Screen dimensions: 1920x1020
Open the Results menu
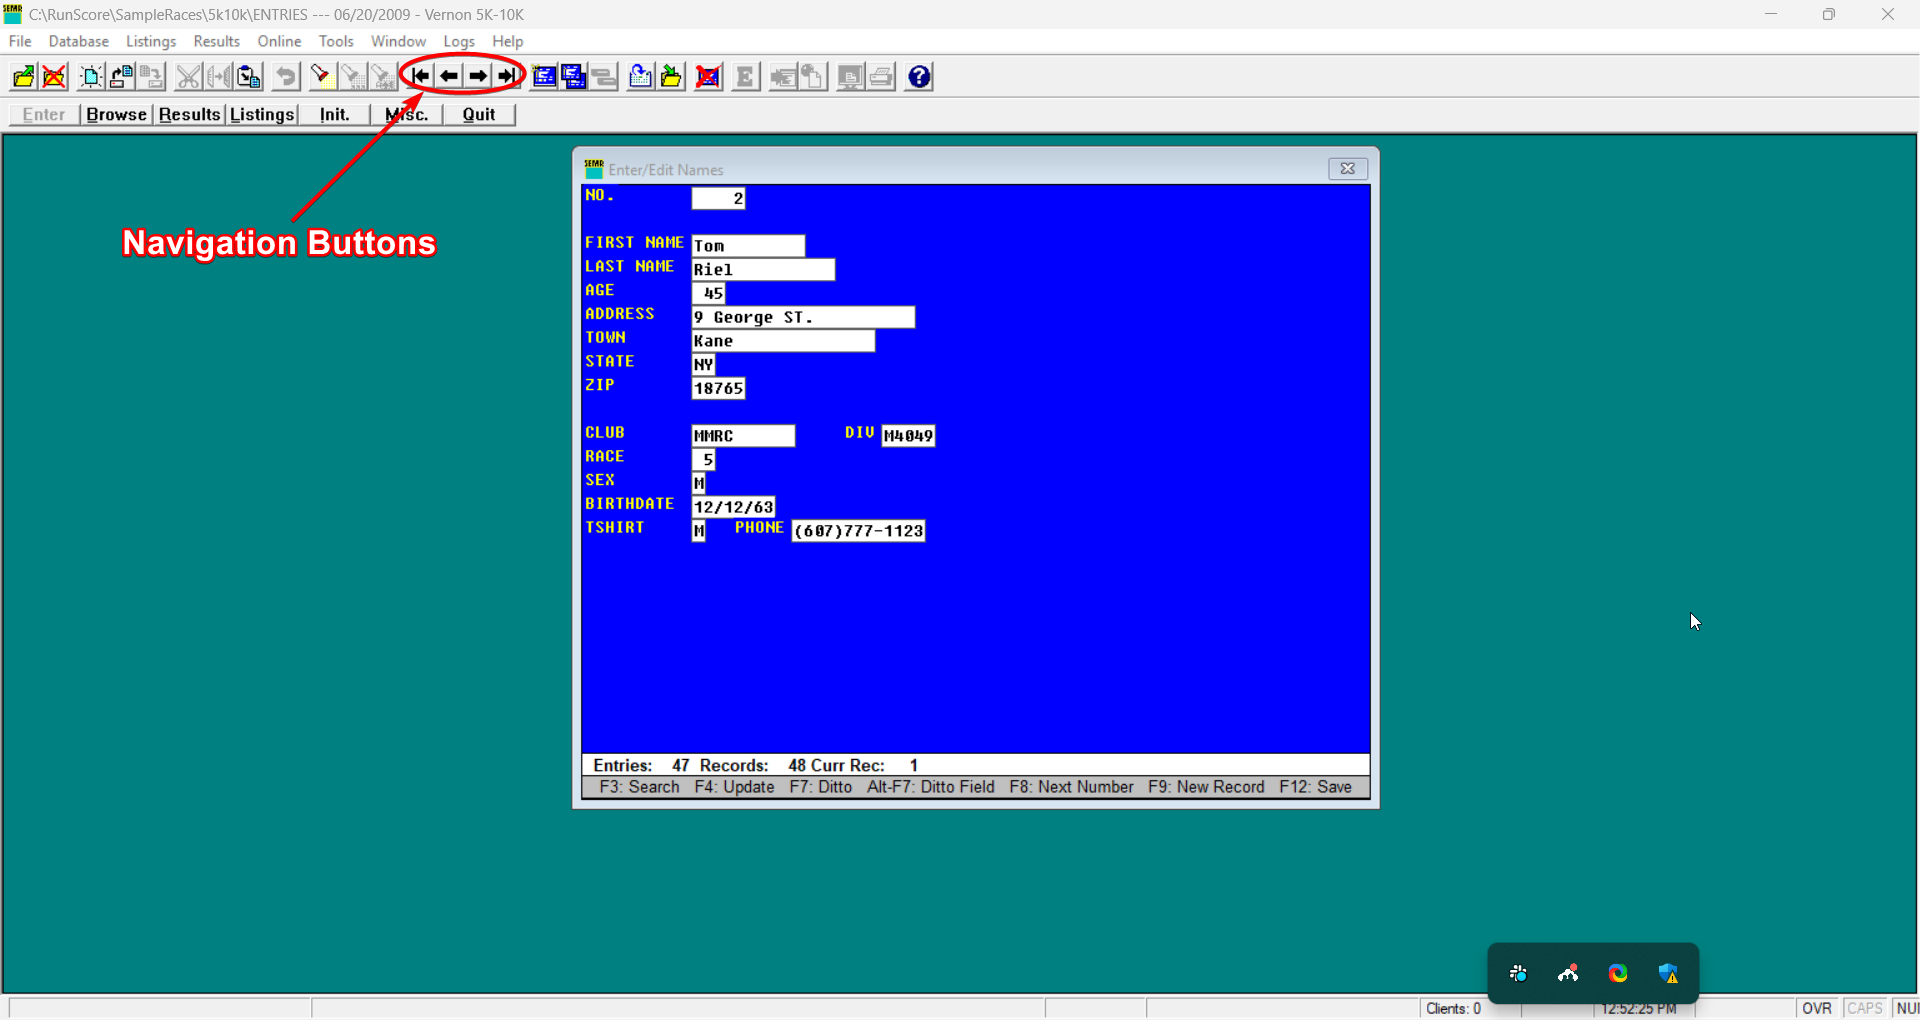point(217,41)
